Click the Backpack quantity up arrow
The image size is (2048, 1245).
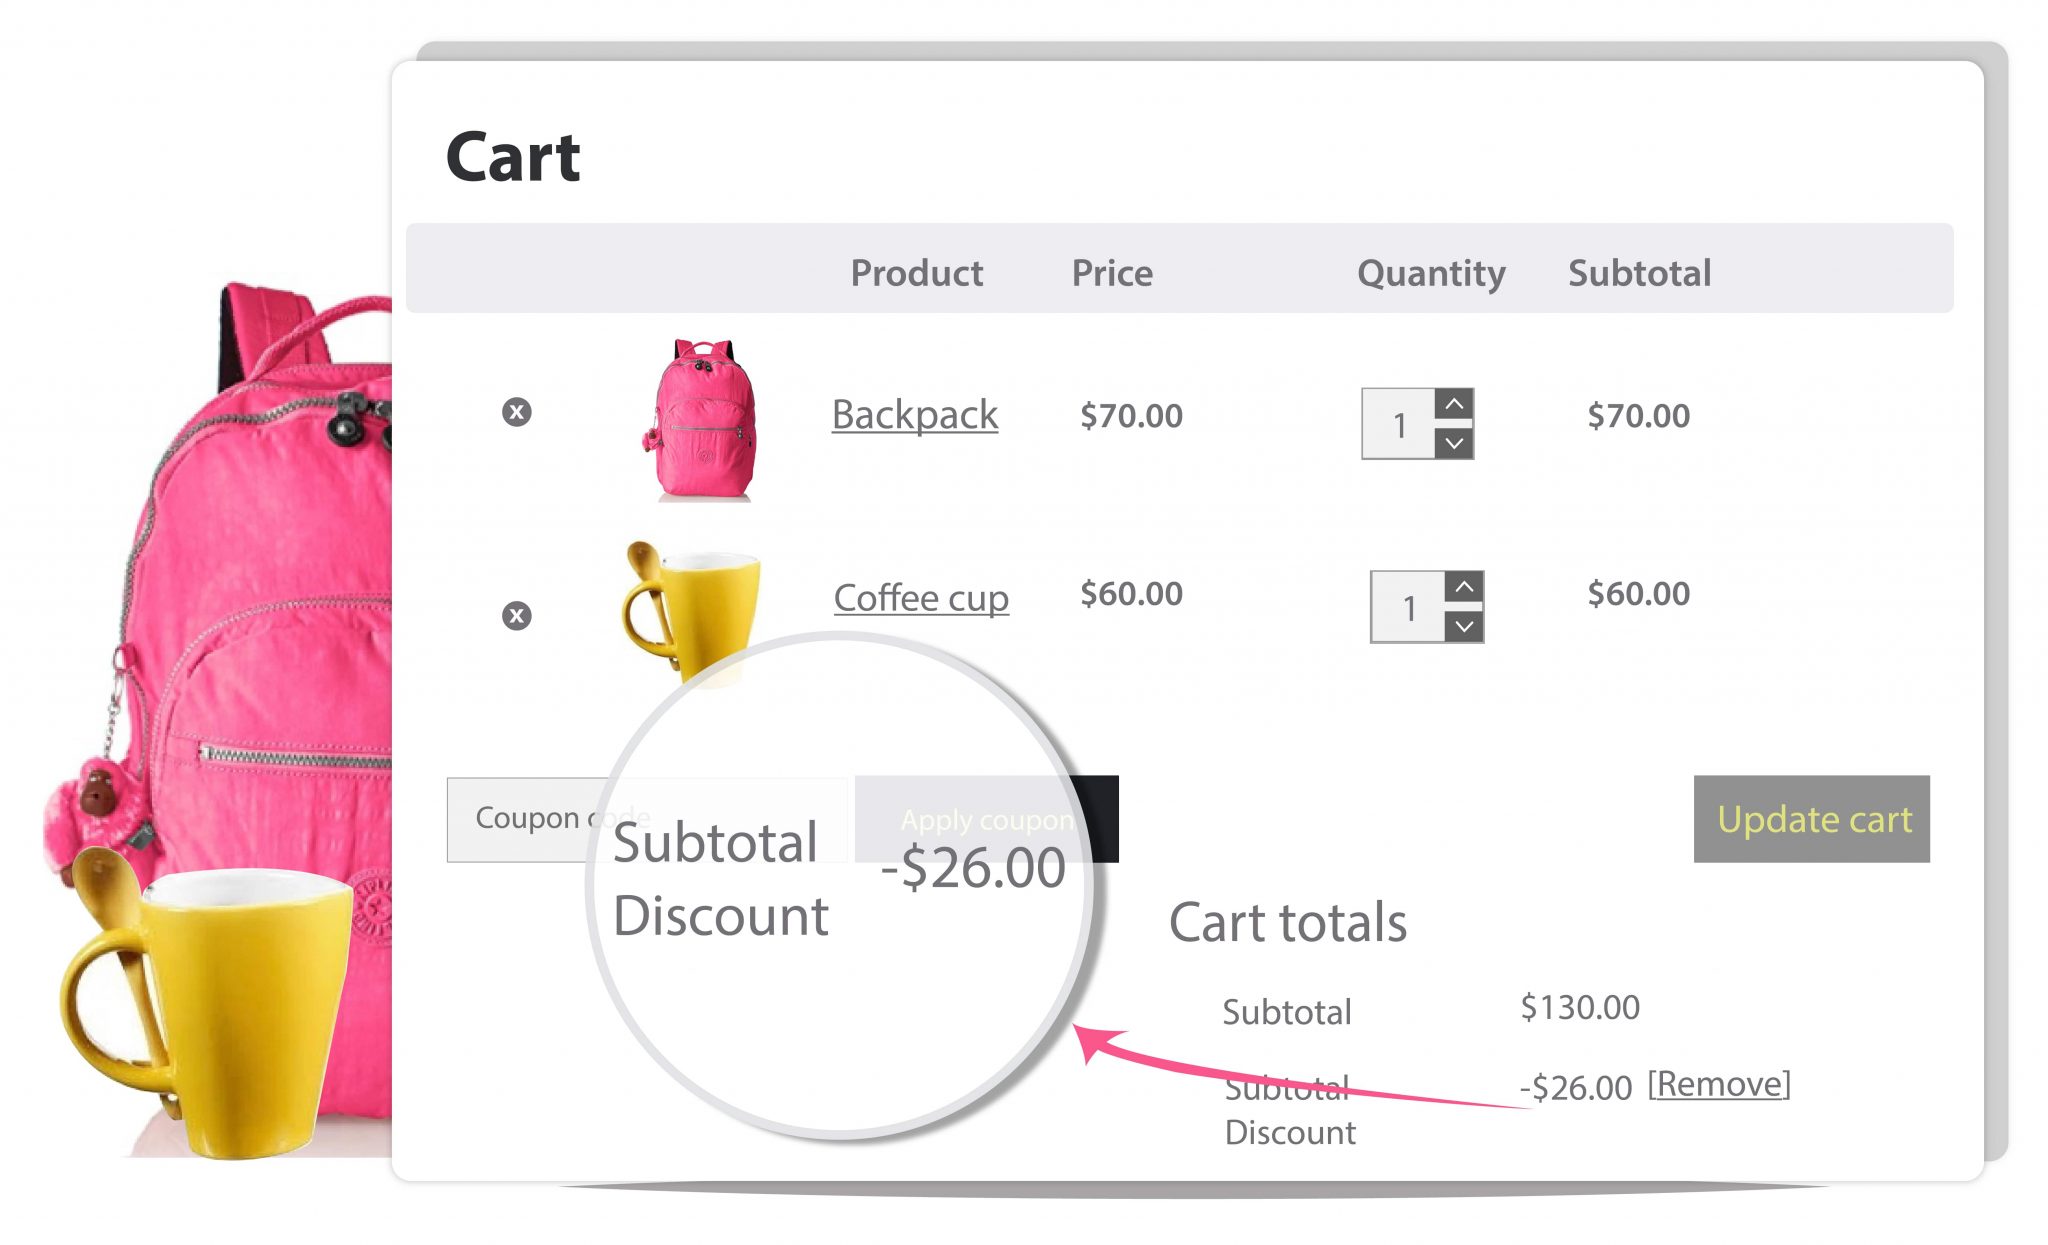(x=1456, y=406)
